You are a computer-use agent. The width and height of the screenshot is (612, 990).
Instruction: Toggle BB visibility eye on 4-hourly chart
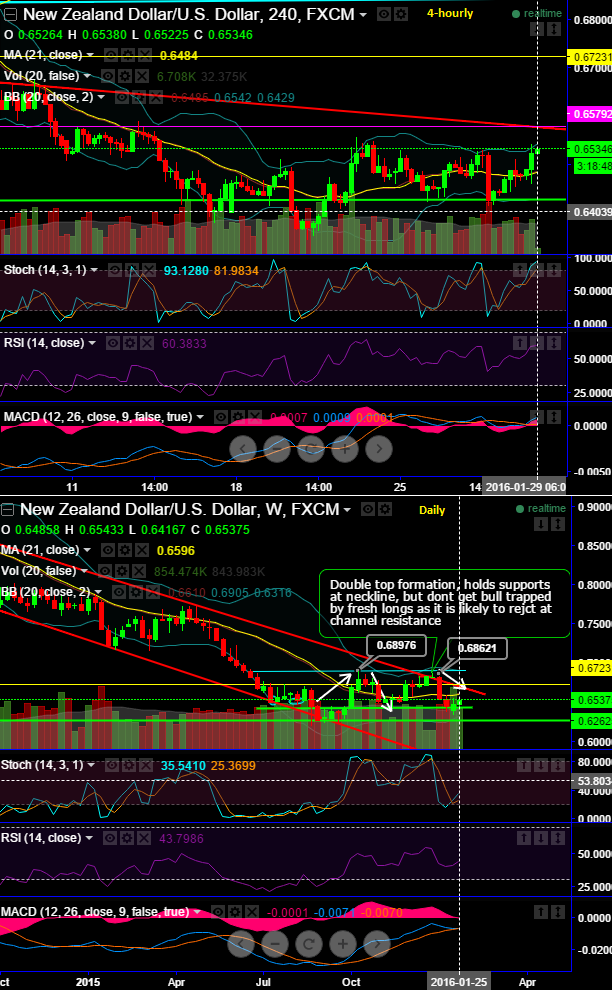click(x=121, y=97)
